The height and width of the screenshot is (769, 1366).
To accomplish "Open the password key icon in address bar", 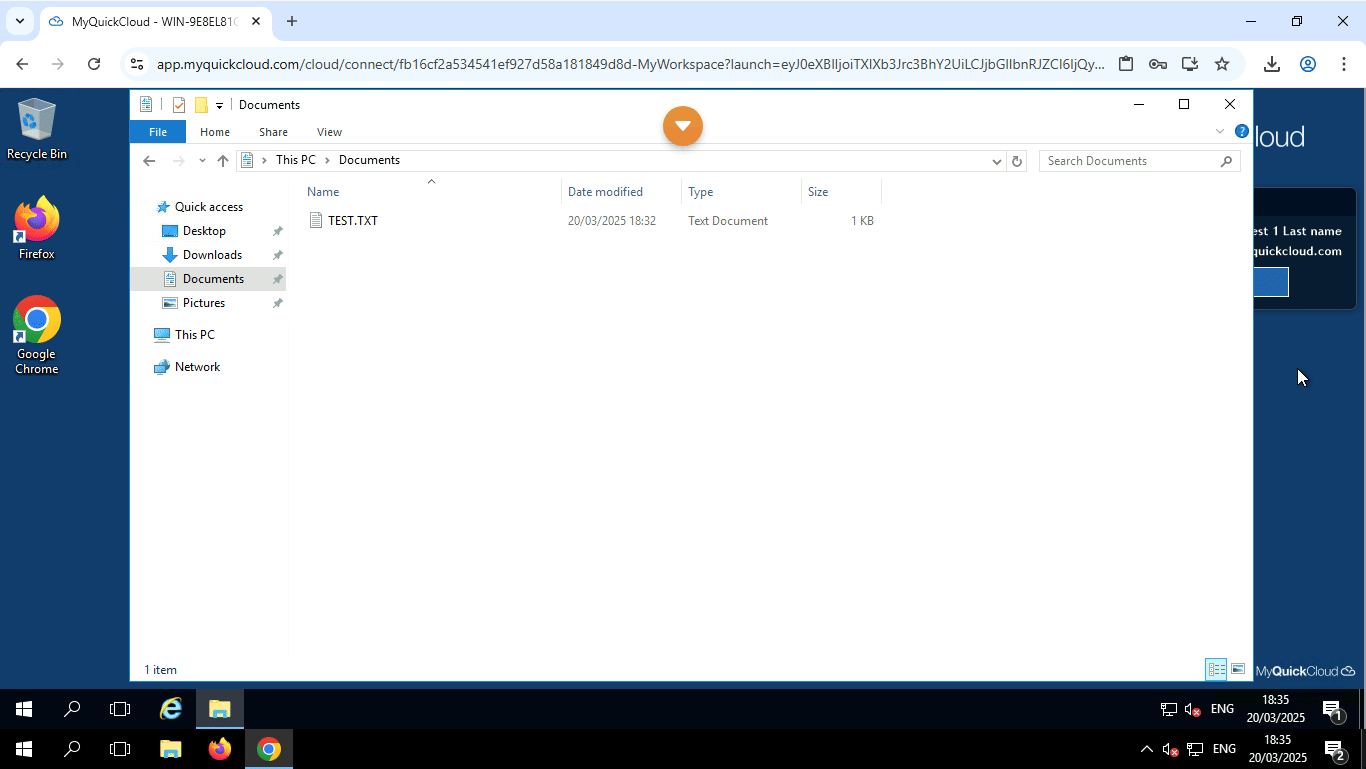I will tap(1158, 64).
